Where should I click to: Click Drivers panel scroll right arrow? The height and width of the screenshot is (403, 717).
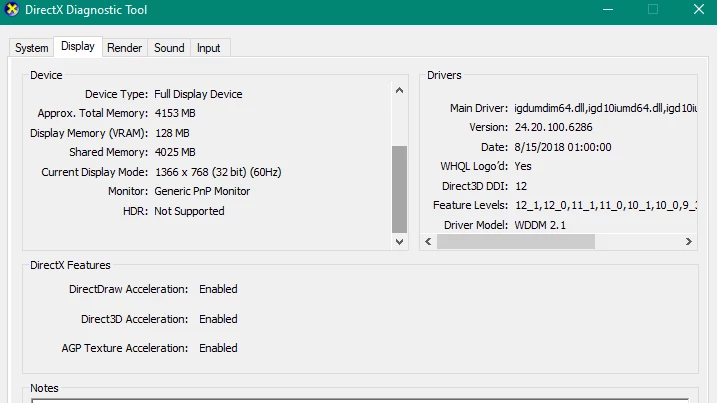[x=689, y=242]
